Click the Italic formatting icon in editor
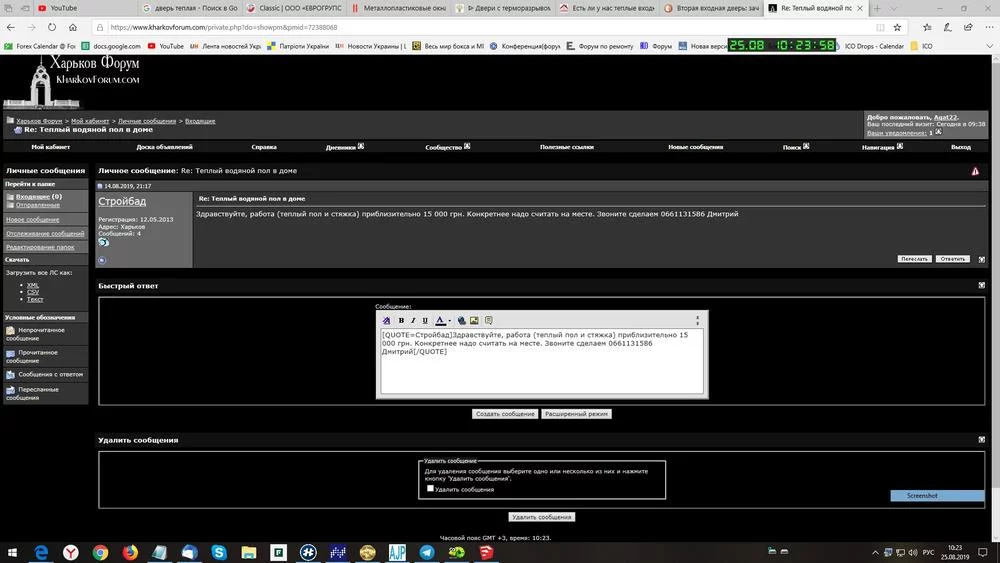1000x563 pixels. (413, 320)
